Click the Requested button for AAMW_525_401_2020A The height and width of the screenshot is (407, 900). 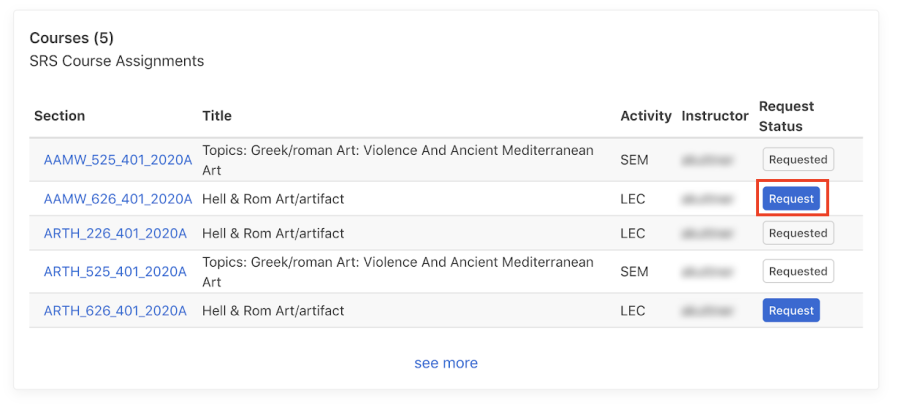point(798,159)
